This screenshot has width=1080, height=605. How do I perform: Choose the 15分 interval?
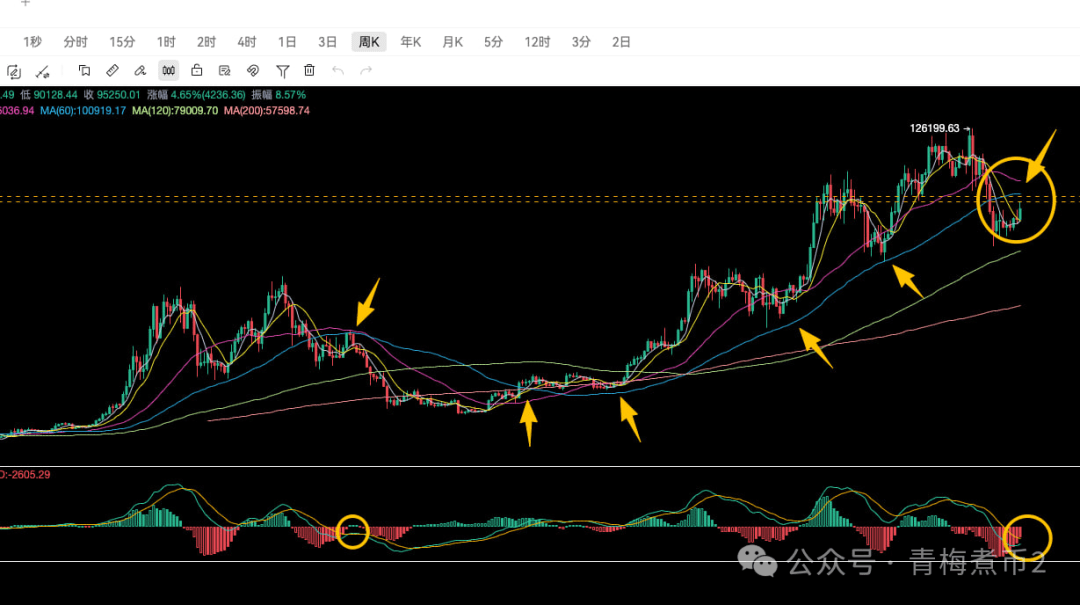coord(122,42)
